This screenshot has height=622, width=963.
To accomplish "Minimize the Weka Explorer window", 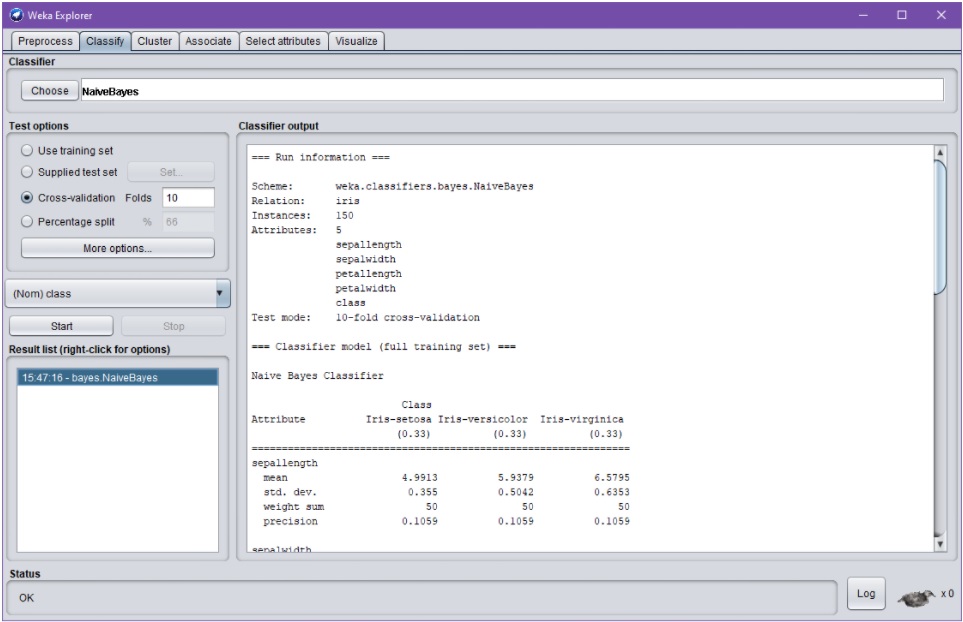I will point(864,15).
